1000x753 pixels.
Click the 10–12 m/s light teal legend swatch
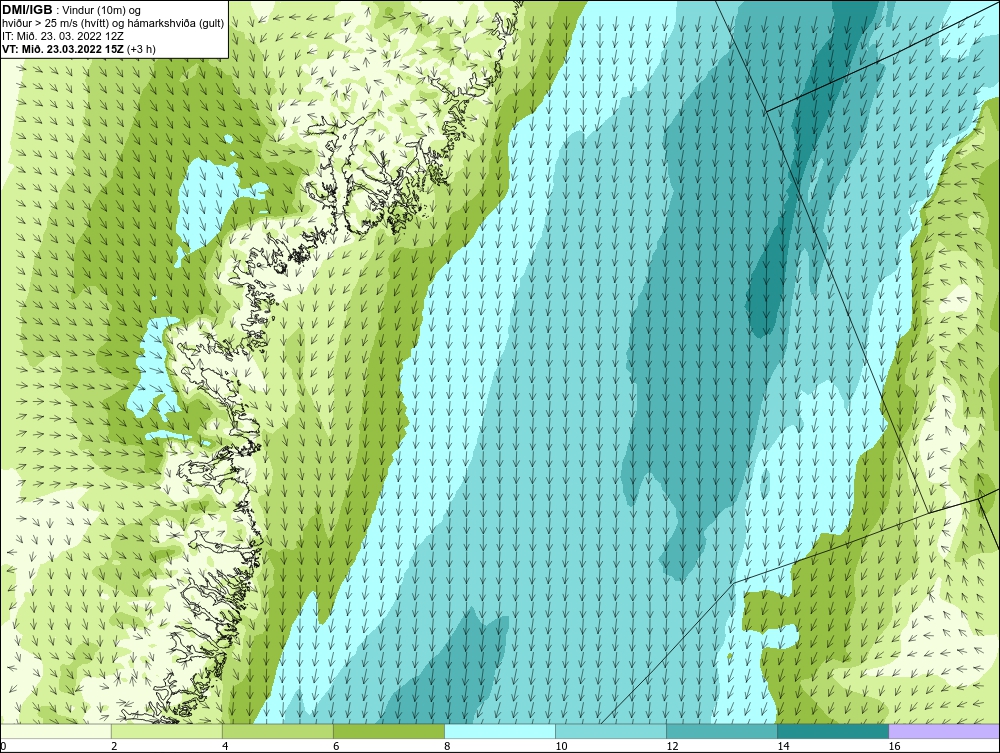[x=611, y=731]
